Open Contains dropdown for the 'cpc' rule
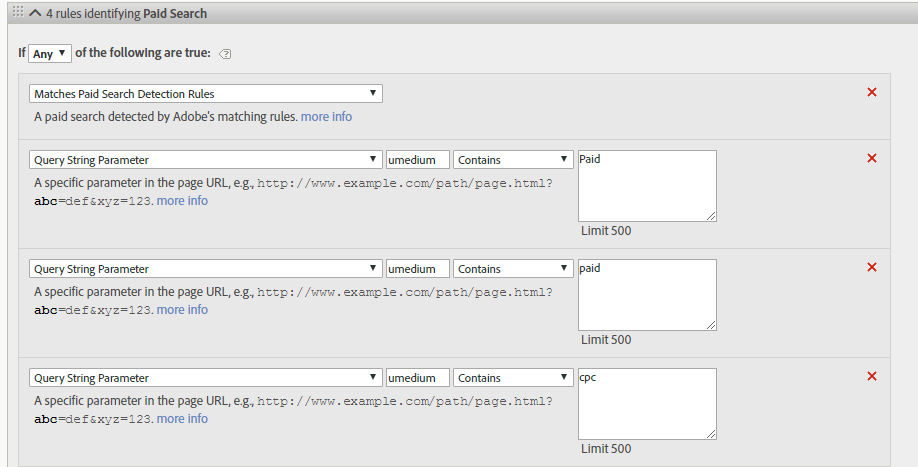 click(x=512, y=378)
